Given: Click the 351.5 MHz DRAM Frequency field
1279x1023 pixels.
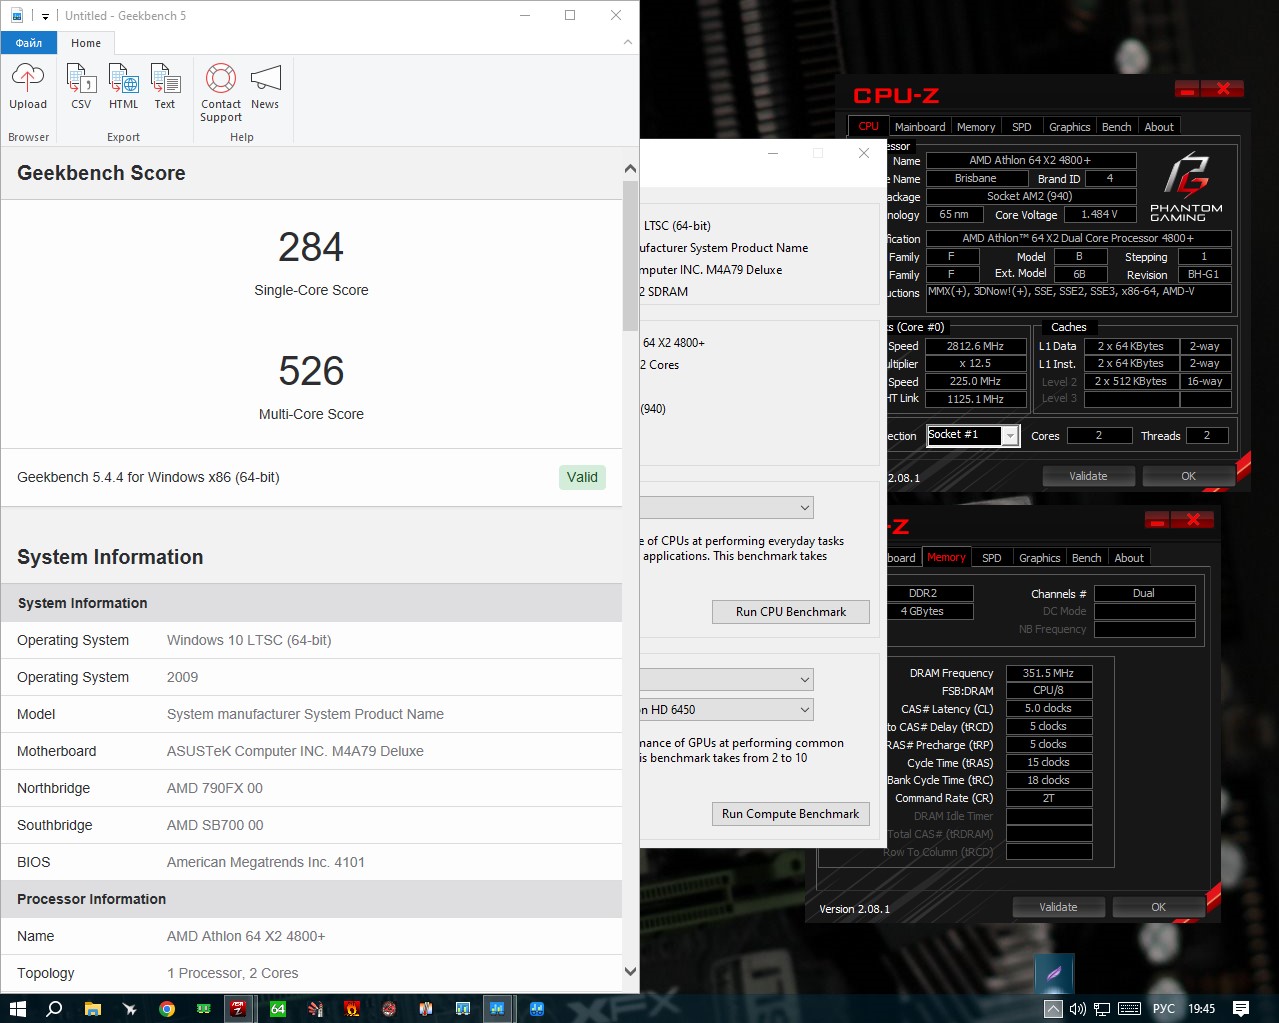Looking at the screenshot, I should coord(1048,673).
